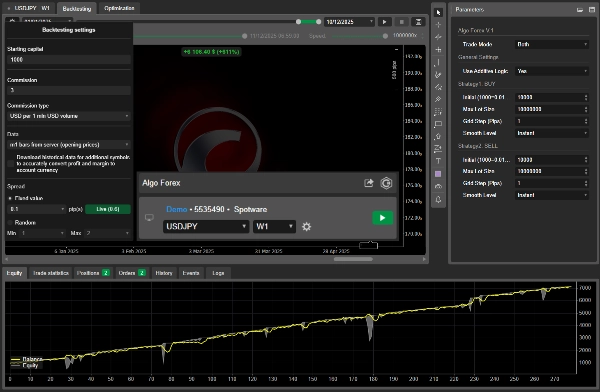
Task: Open the Data source dropdown
Action: click(x=69, y=145)
